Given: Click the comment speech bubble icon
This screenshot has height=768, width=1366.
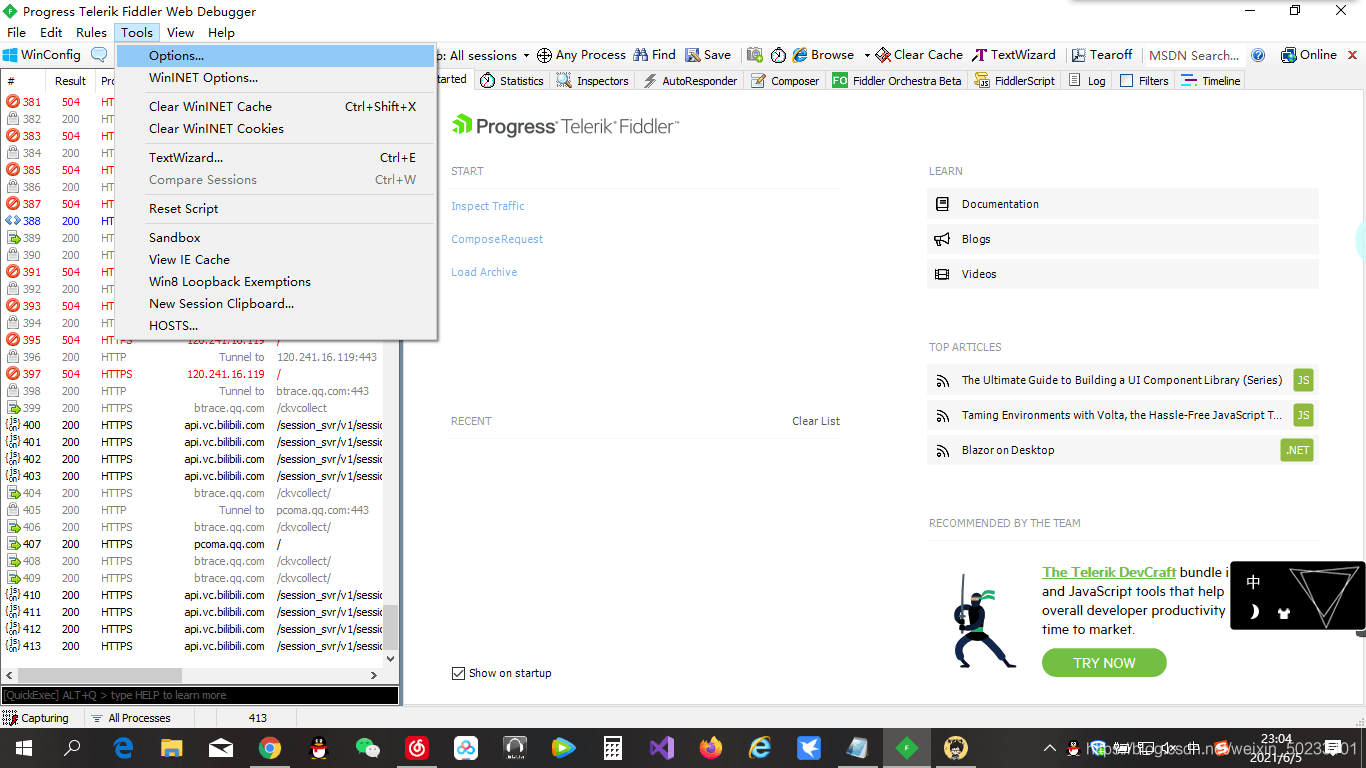Looking at the screenshot, I should 99,55.
